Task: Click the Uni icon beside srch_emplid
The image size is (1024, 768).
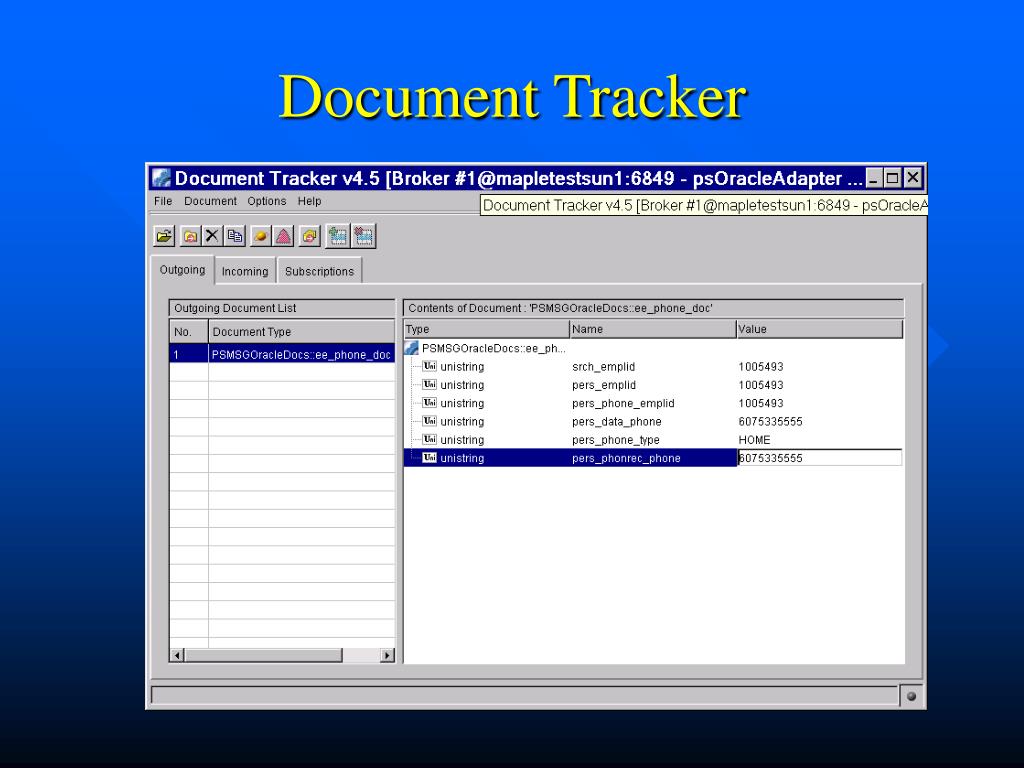Action: coord(429,366)
